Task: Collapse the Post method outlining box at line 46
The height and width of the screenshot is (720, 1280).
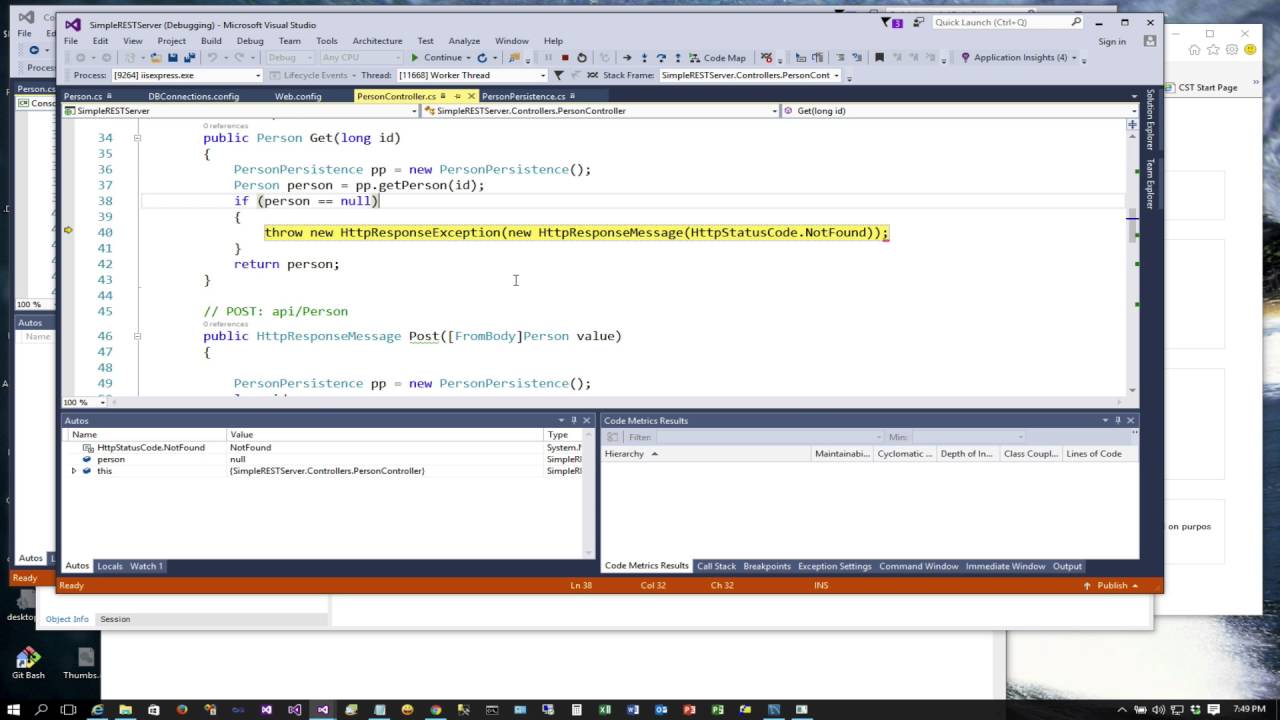Action: pyautogui.click(x=138, y=336)
